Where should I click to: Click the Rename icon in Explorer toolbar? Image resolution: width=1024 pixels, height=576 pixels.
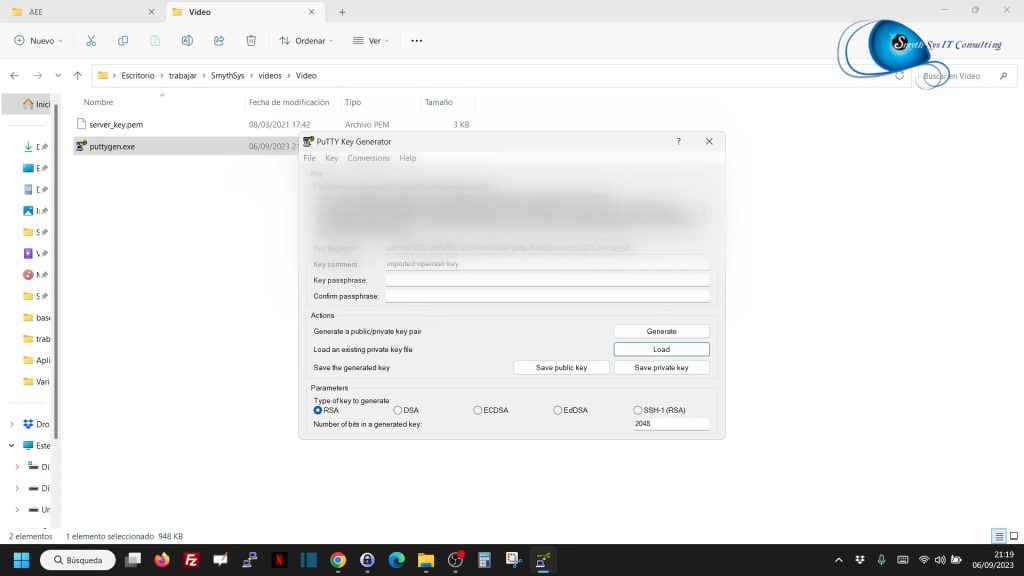187,40
